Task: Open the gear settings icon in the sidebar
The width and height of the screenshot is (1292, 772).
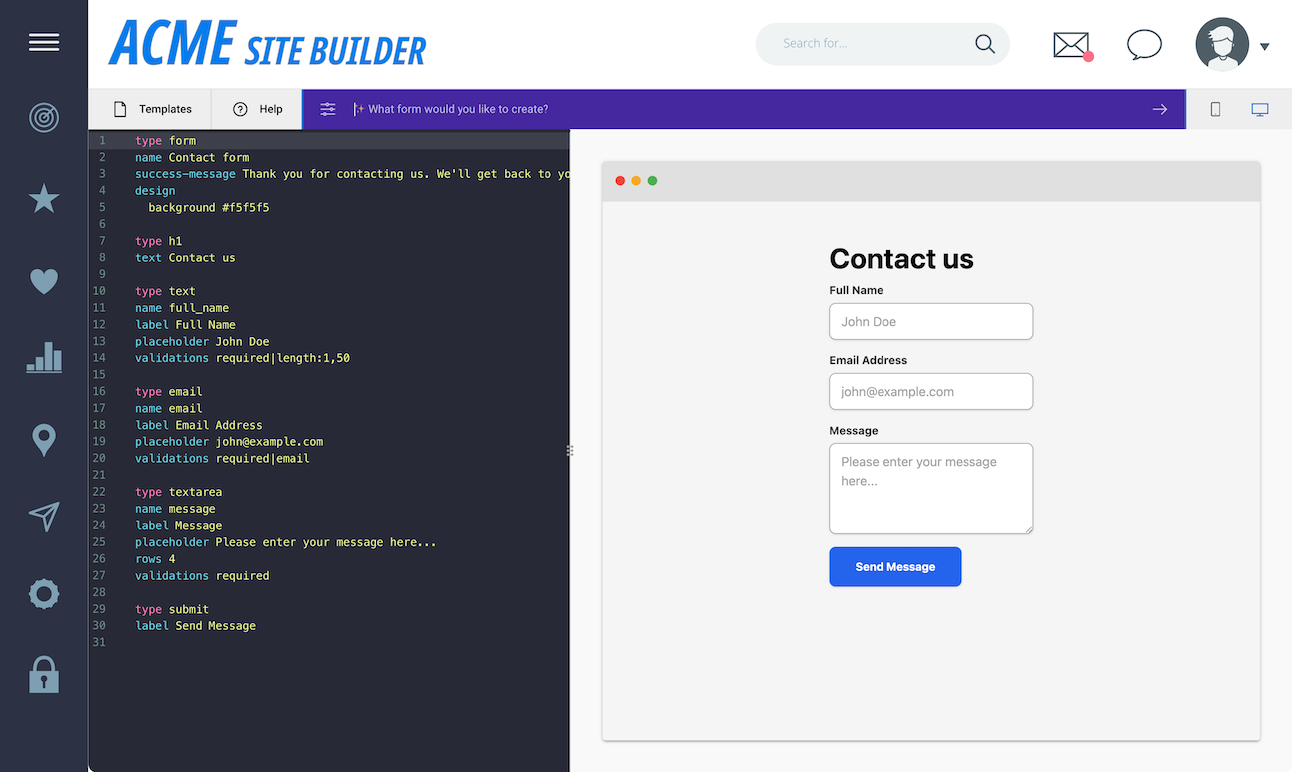Action: click(44, 594)
